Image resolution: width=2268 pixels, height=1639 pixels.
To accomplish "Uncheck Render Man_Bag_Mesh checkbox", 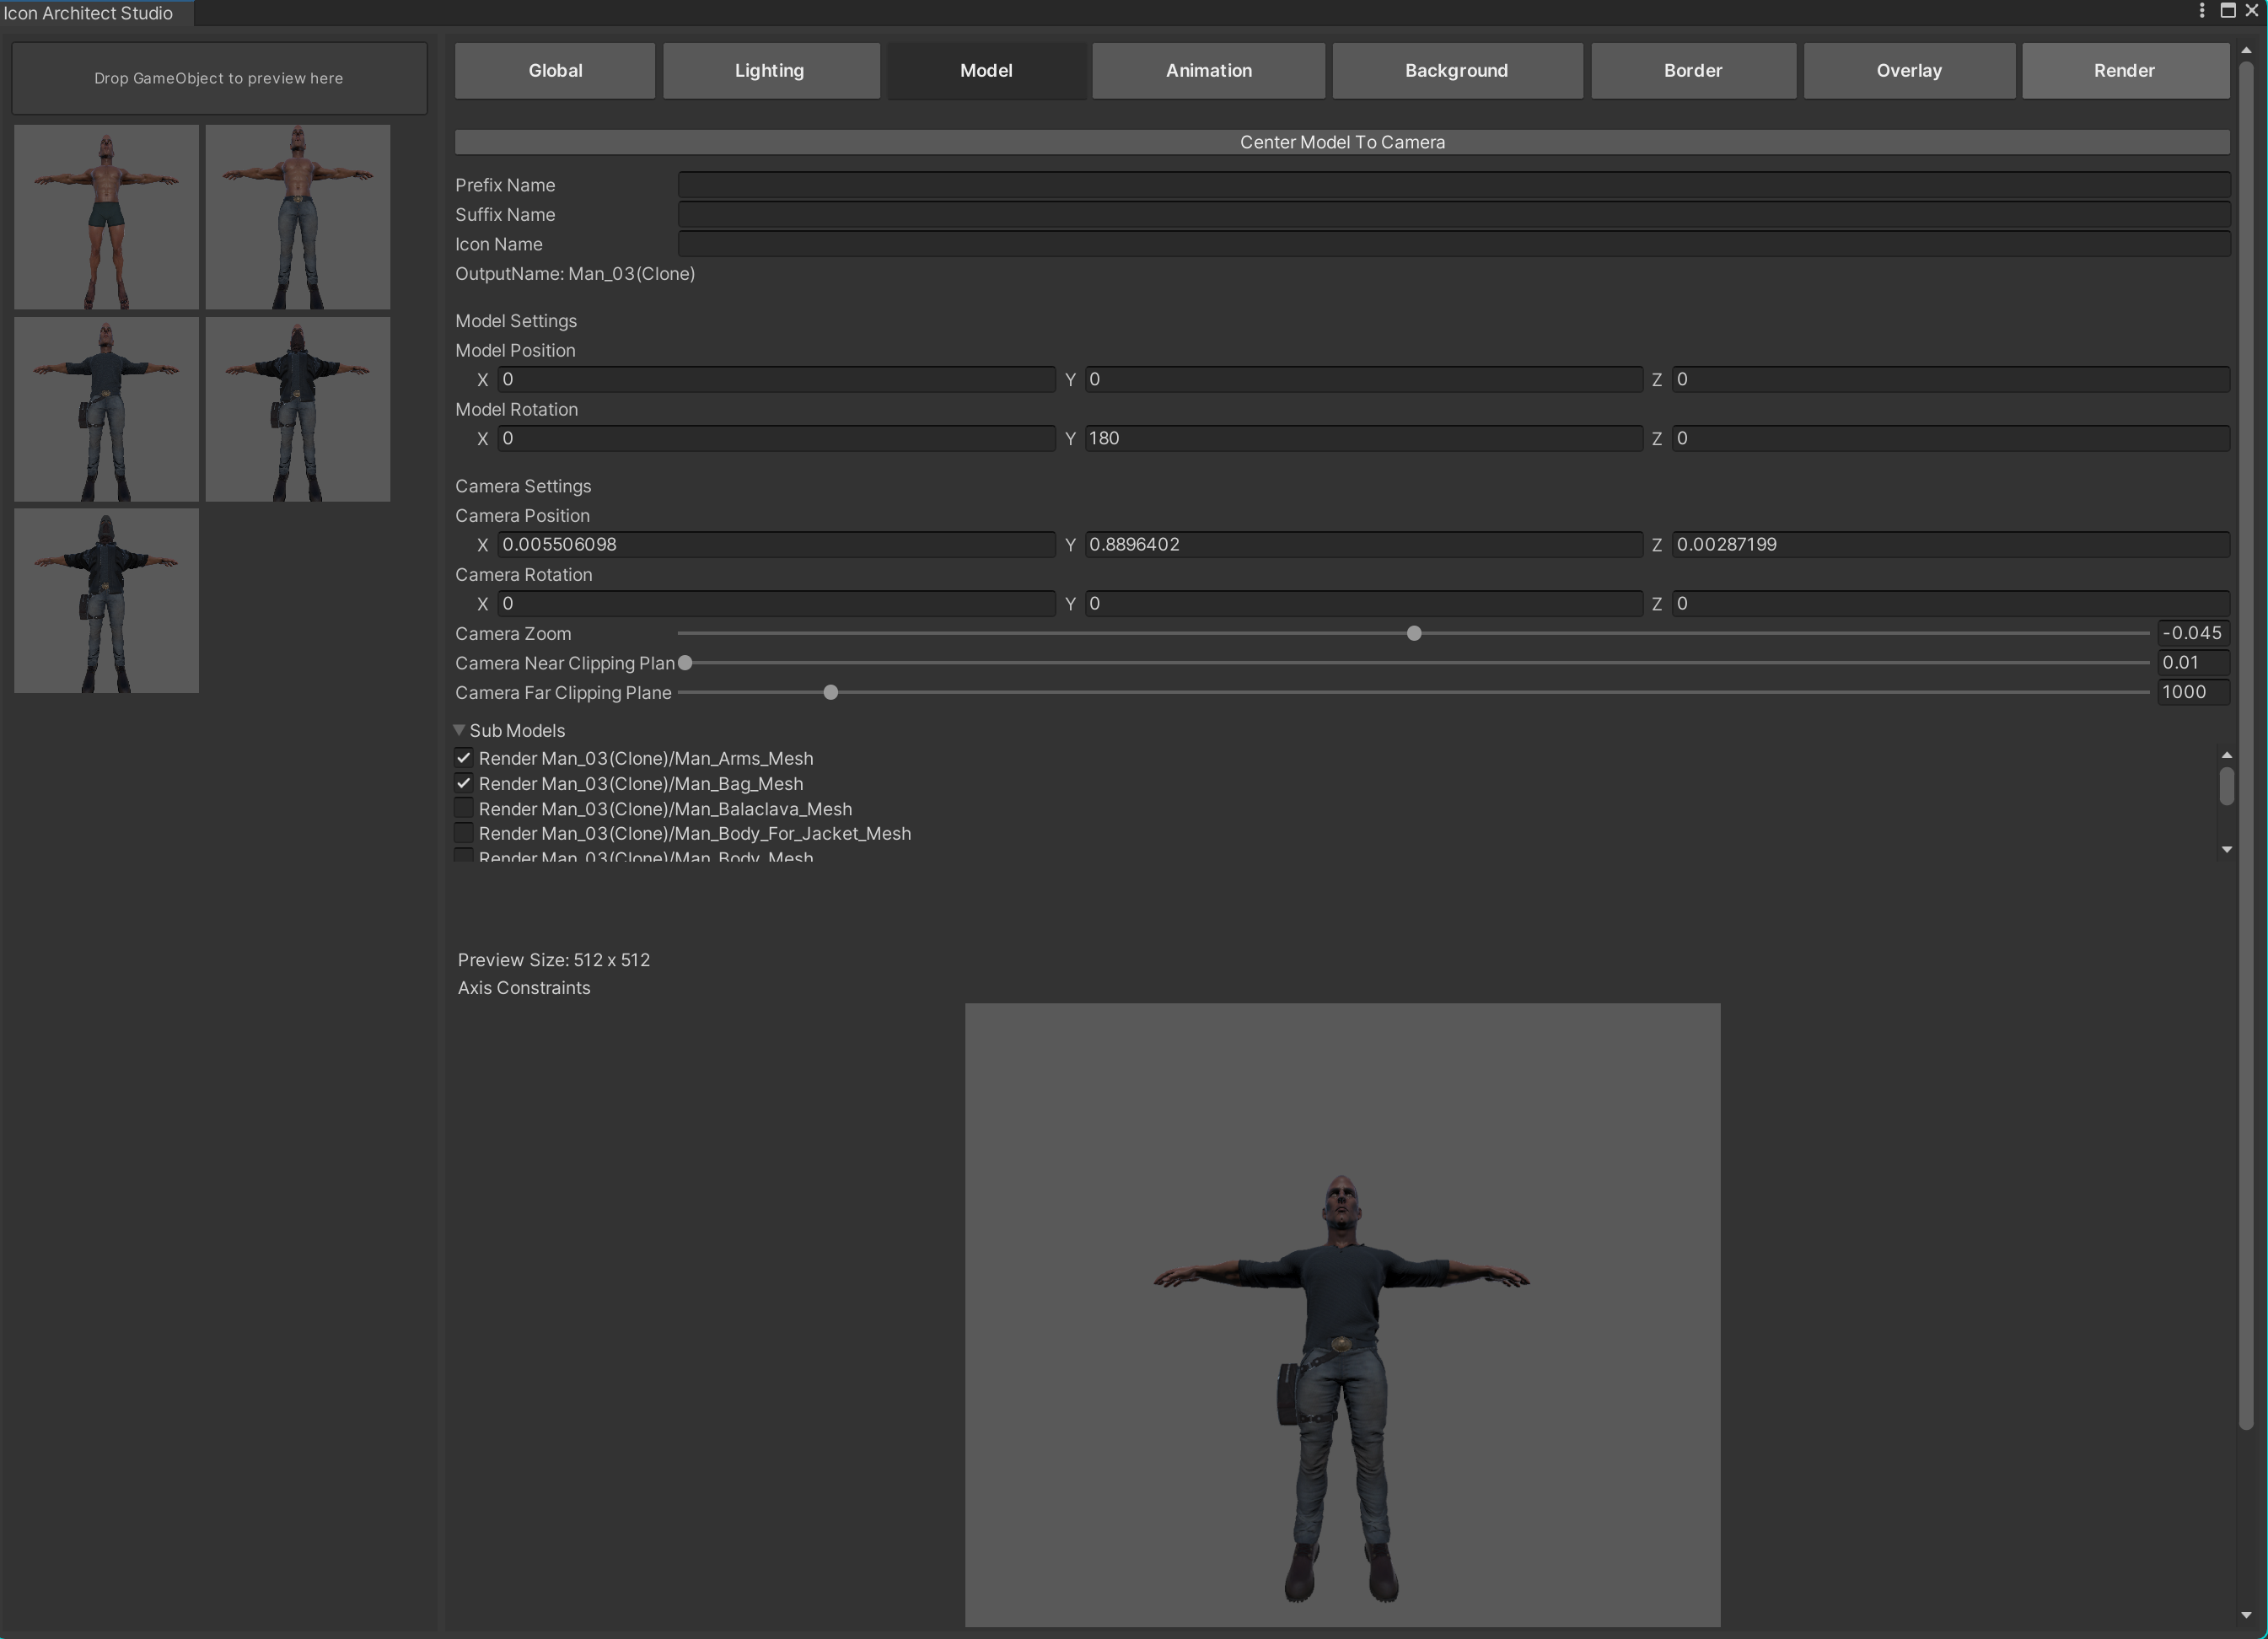I will (464, 783).
